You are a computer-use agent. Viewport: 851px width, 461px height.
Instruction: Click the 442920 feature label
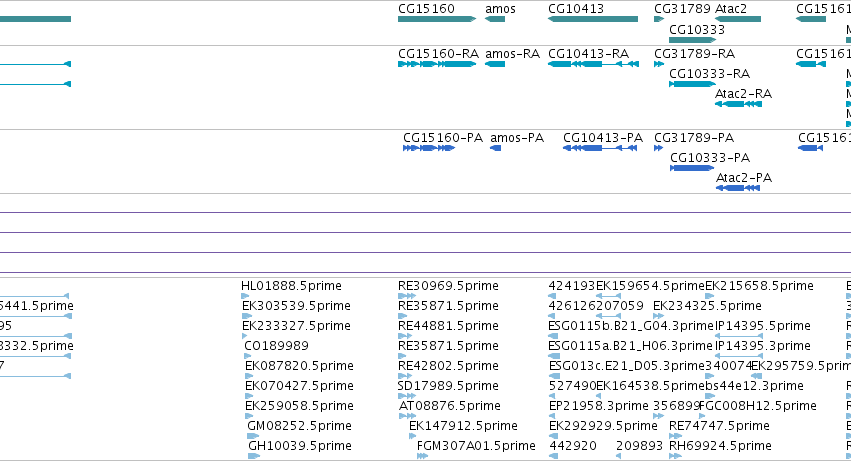click(x=573, y=446)
